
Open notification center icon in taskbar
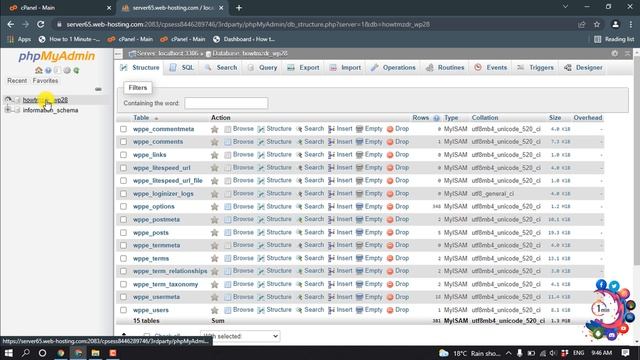[625, 353]
